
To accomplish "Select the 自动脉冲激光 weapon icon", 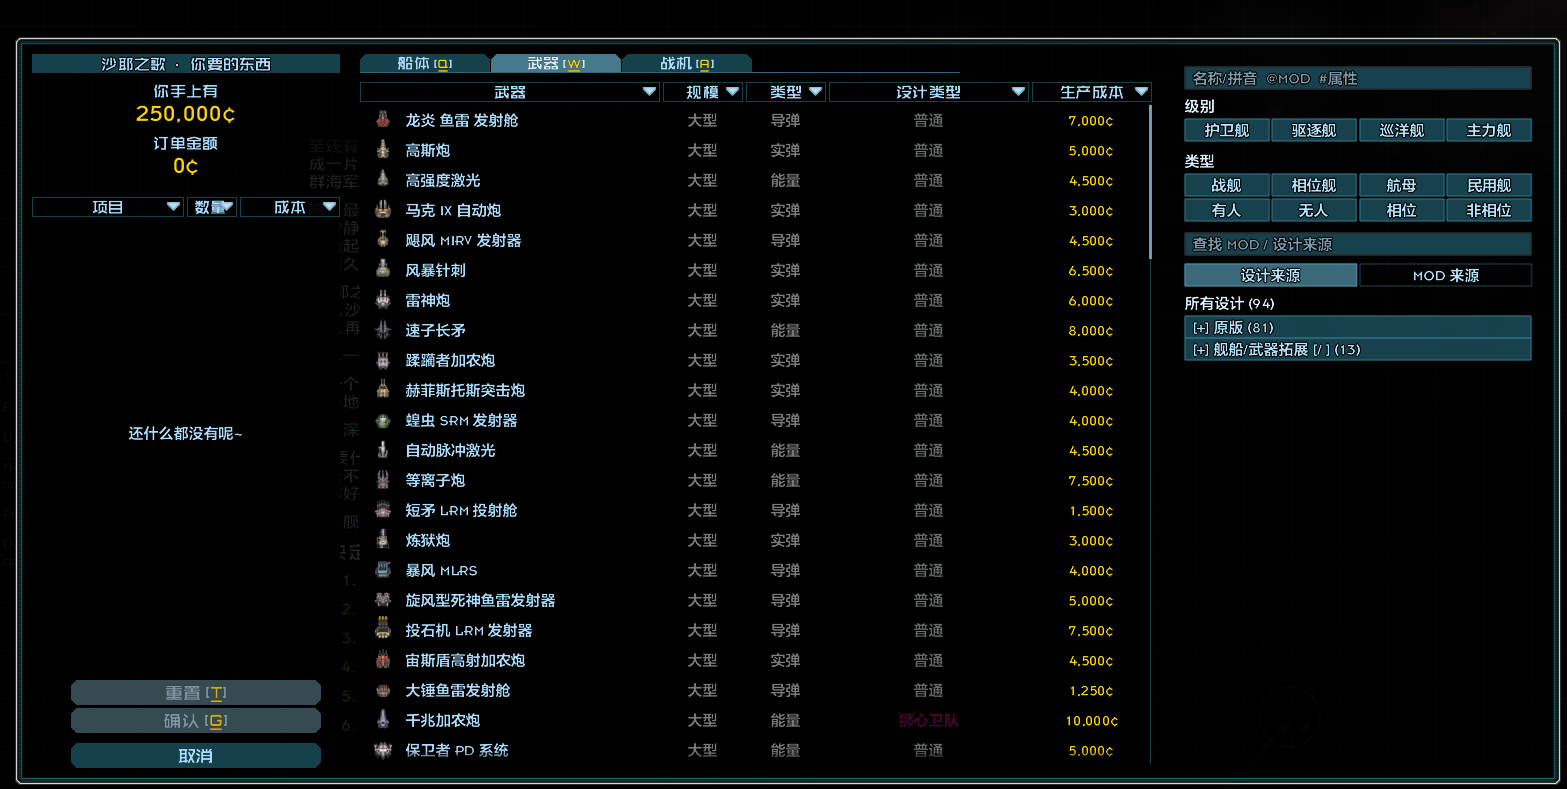I will coord(383,450).
